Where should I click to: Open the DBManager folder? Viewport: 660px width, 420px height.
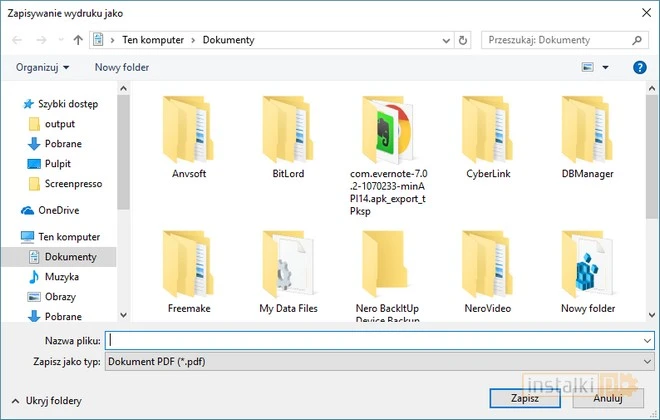pos(588,131)
